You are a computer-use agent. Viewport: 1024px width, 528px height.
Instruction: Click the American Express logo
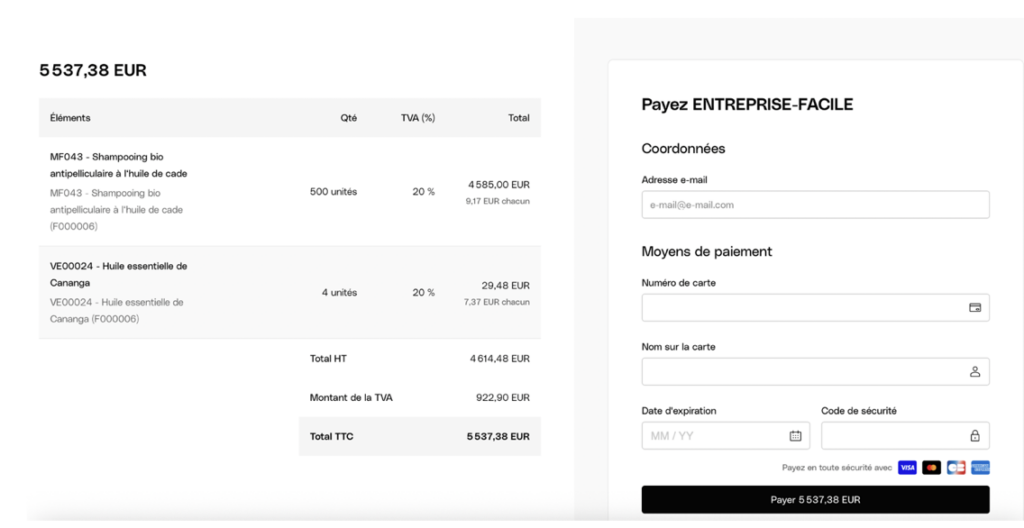(x=980, y=467)
